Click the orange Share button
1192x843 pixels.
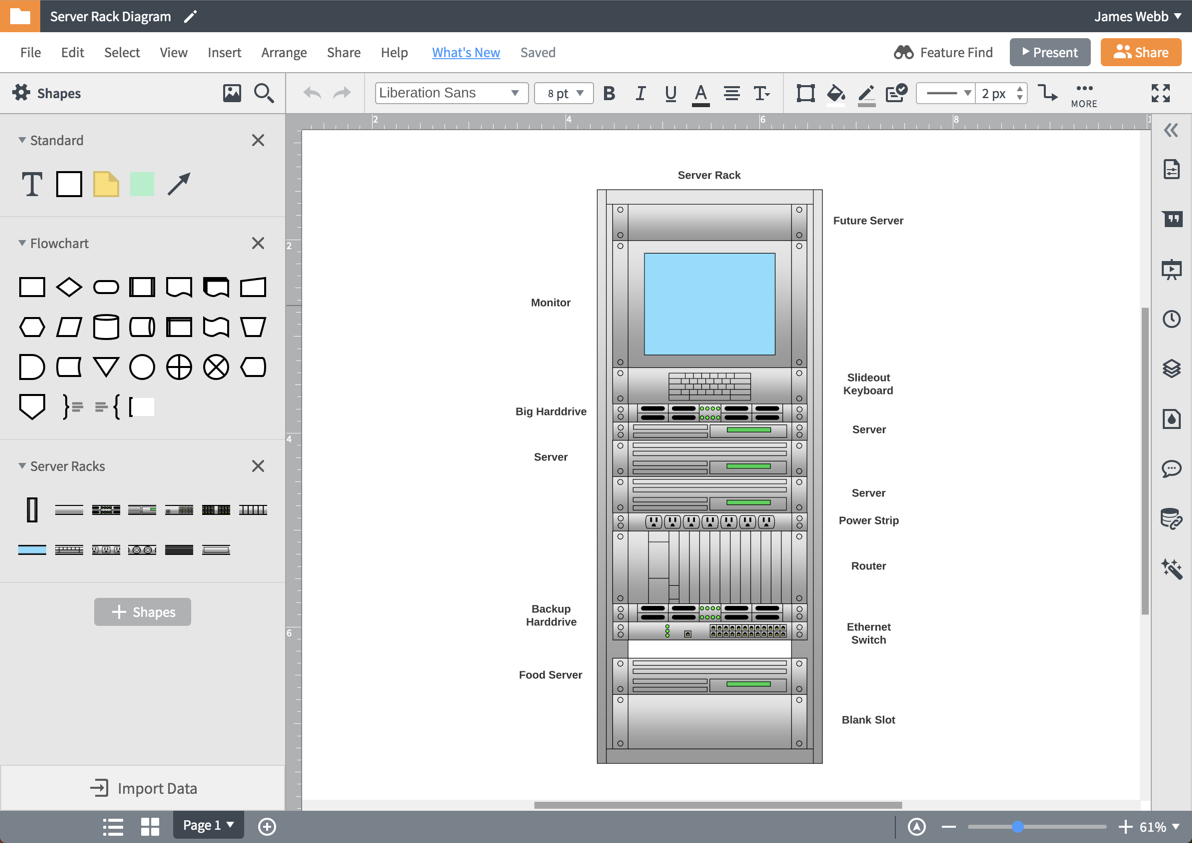point(1141,51)
